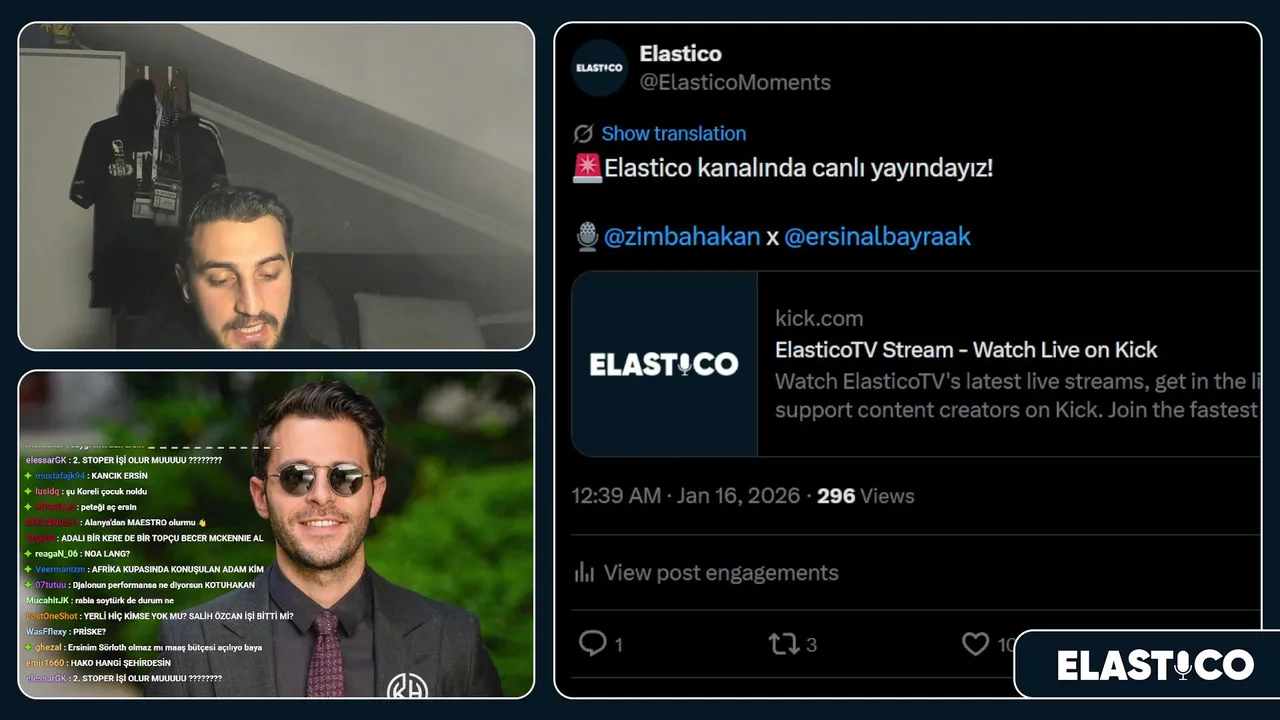The image size is (1280, 720).
Task: Open @zimbahakan mention
Action: 682,237
